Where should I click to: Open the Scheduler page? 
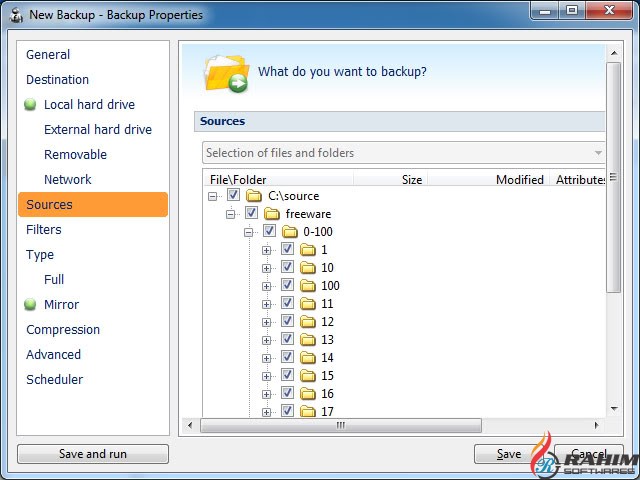click(x=54, y=380)
